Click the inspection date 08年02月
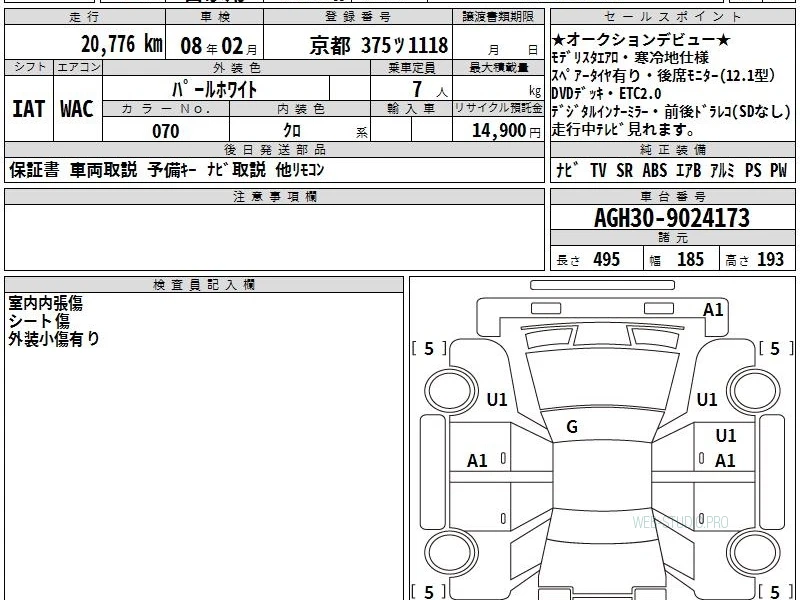The image size is (800, 600). [x=219, y=46]
